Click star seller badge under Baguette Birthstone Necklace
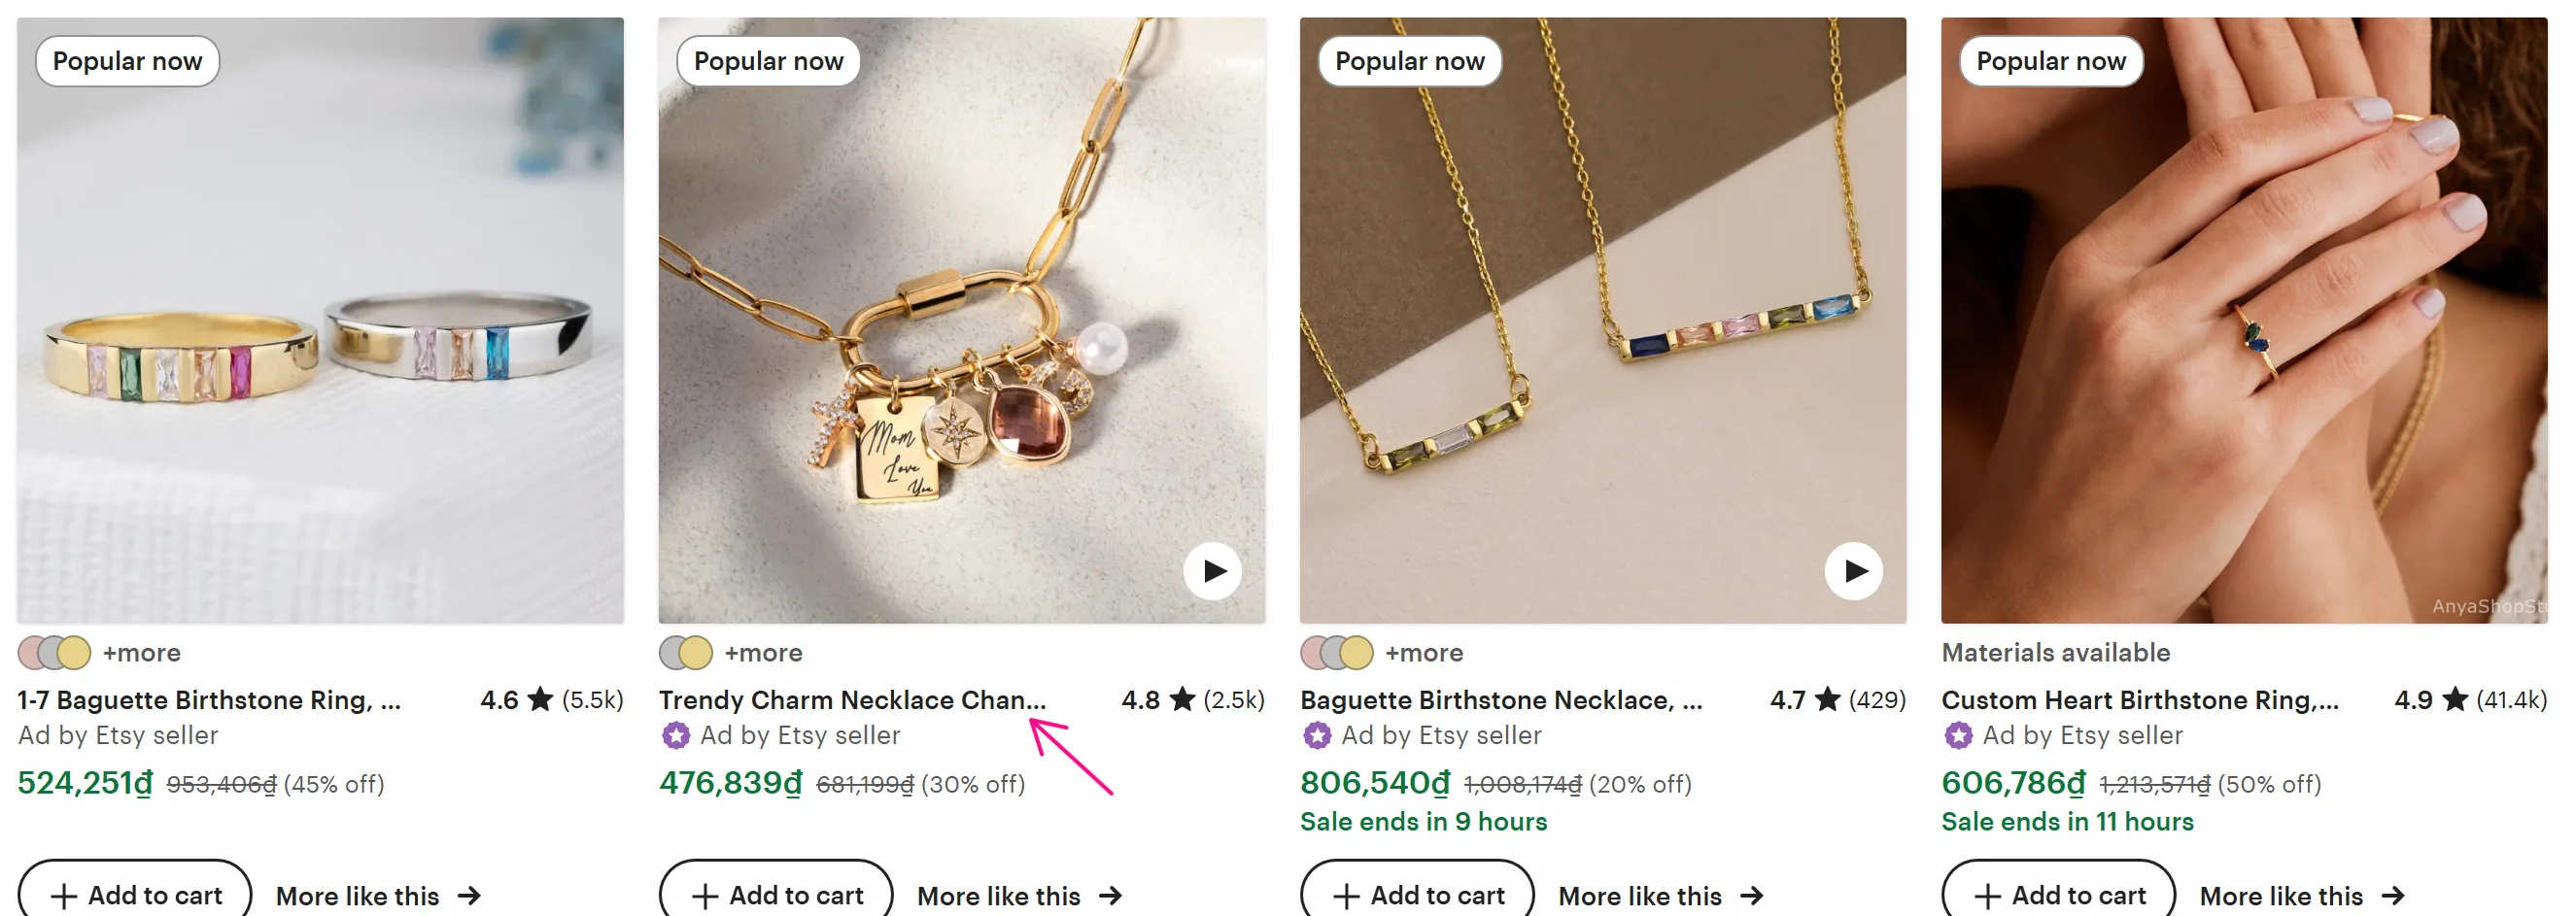Image resolution: width=2576 pixels, height=916 pixels. tap(1317, 736)
